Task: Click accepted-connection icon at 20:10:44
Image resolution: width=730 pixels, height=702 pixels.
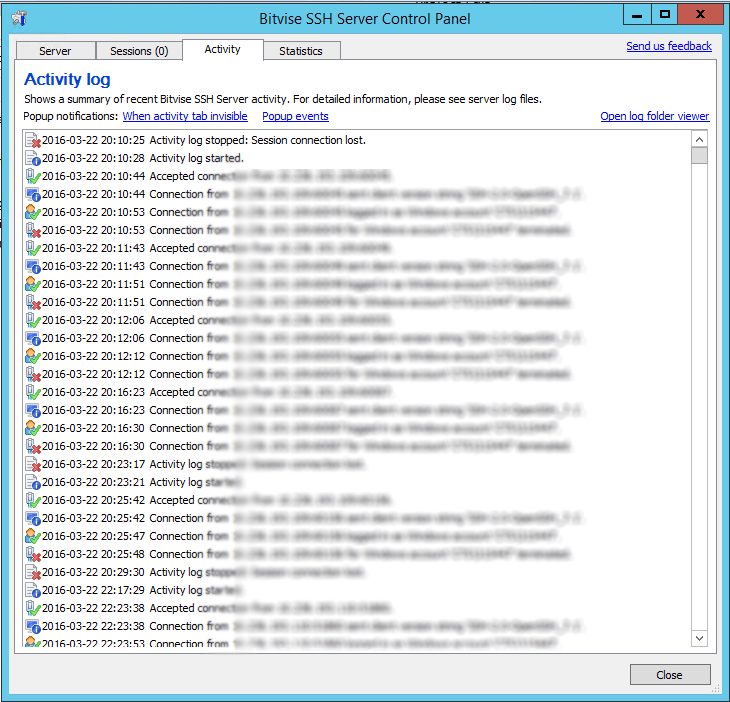Action: tap(33, 176)
